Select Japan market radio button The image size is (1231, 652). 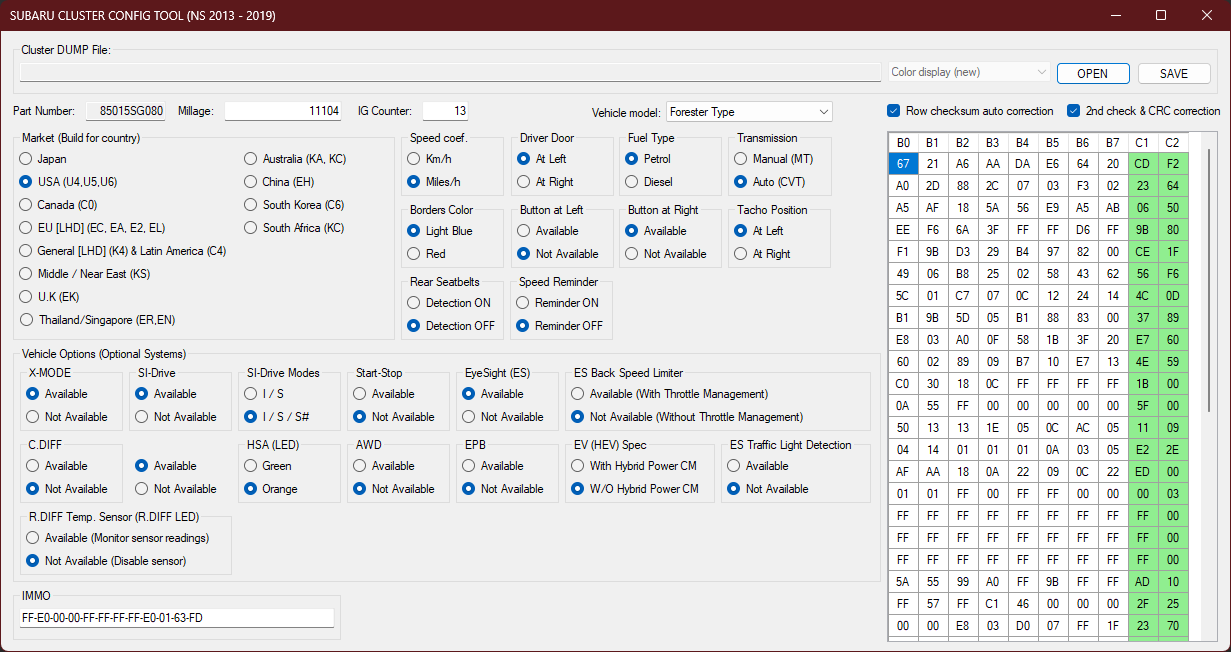click(26, 159)
